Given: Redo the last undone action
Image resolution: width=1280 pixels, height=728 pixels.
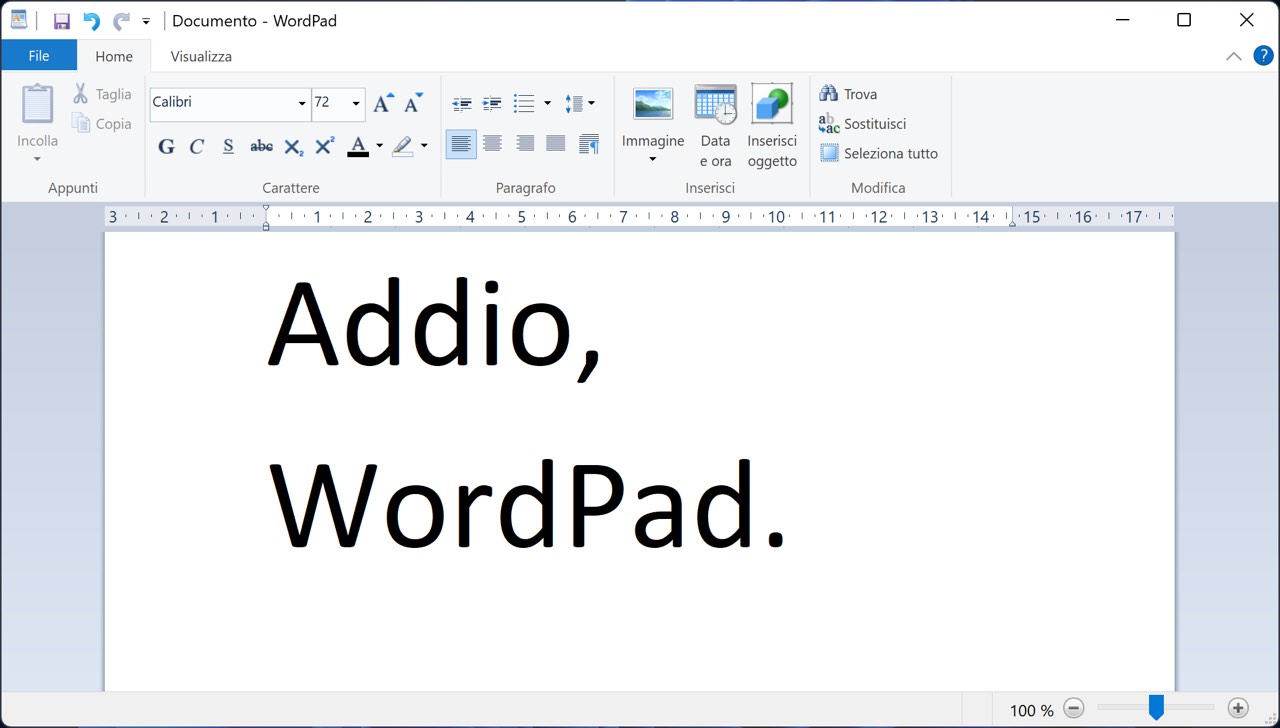Looking at the screenshot, I should pos(121,21).
